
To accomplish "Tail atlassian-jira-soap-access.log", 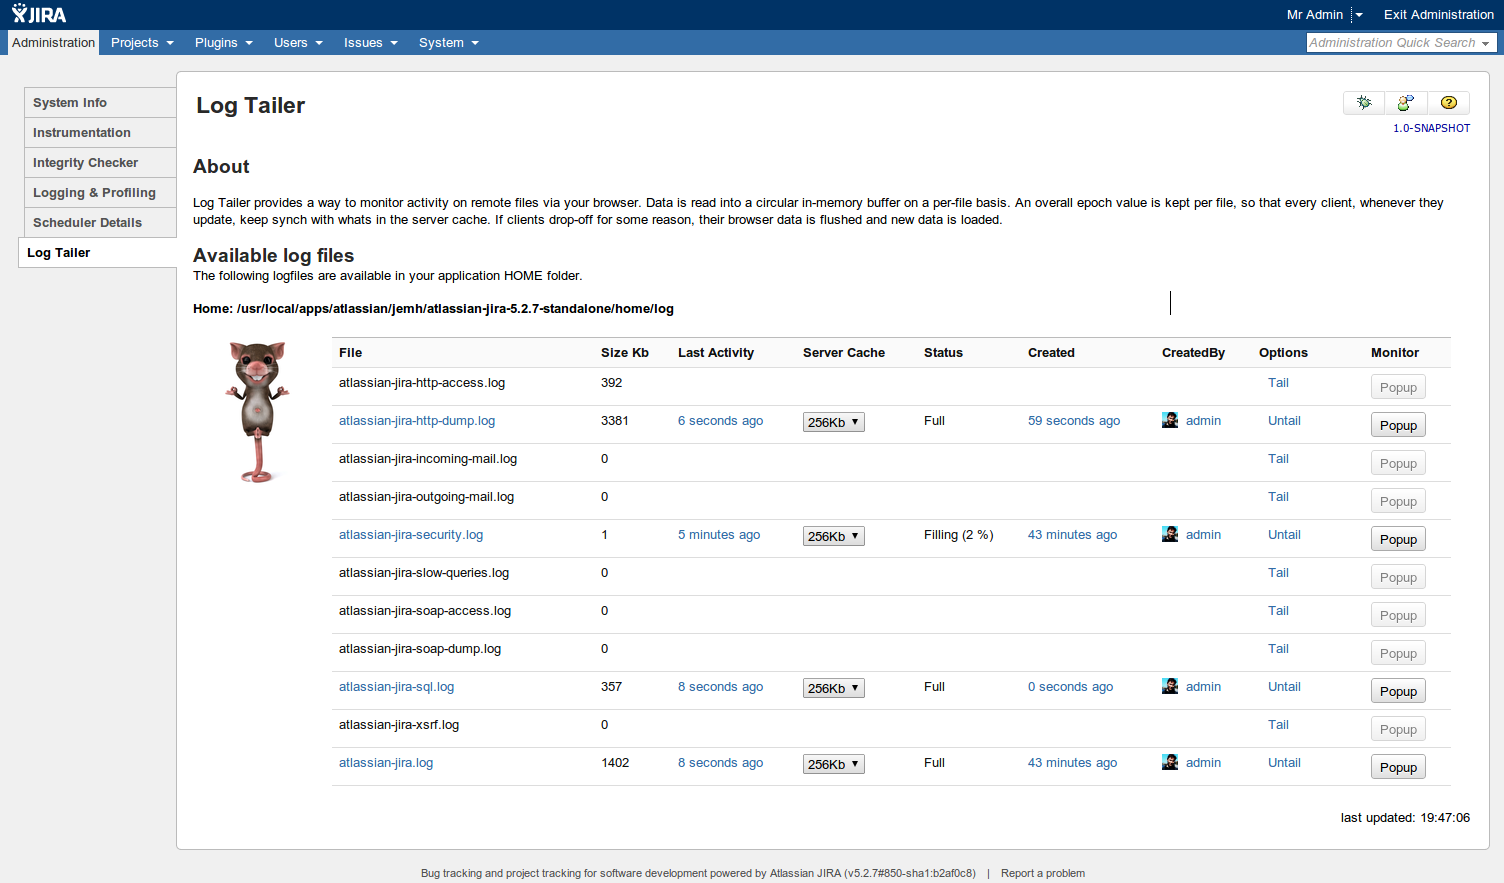I will 1278,610.
